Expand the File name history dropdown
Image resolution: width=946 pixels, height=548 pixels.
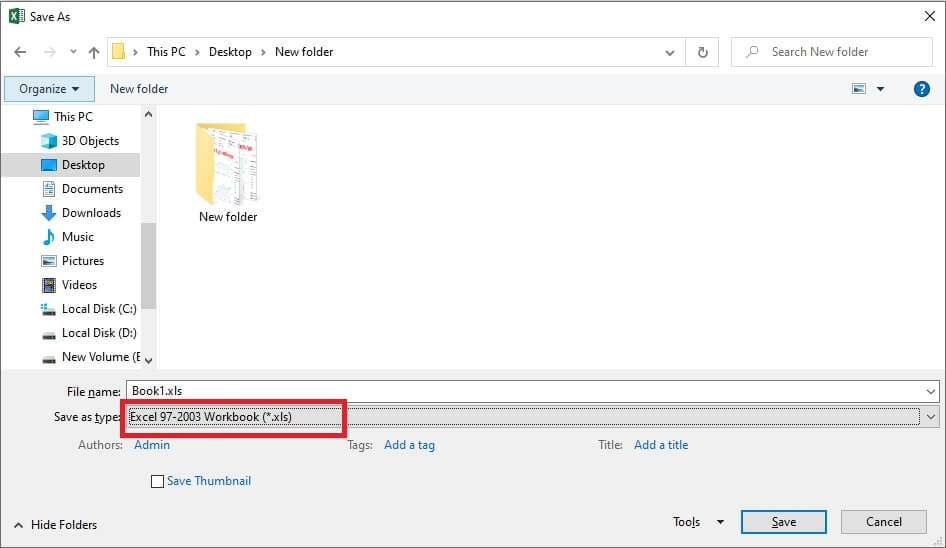(930, 392)
